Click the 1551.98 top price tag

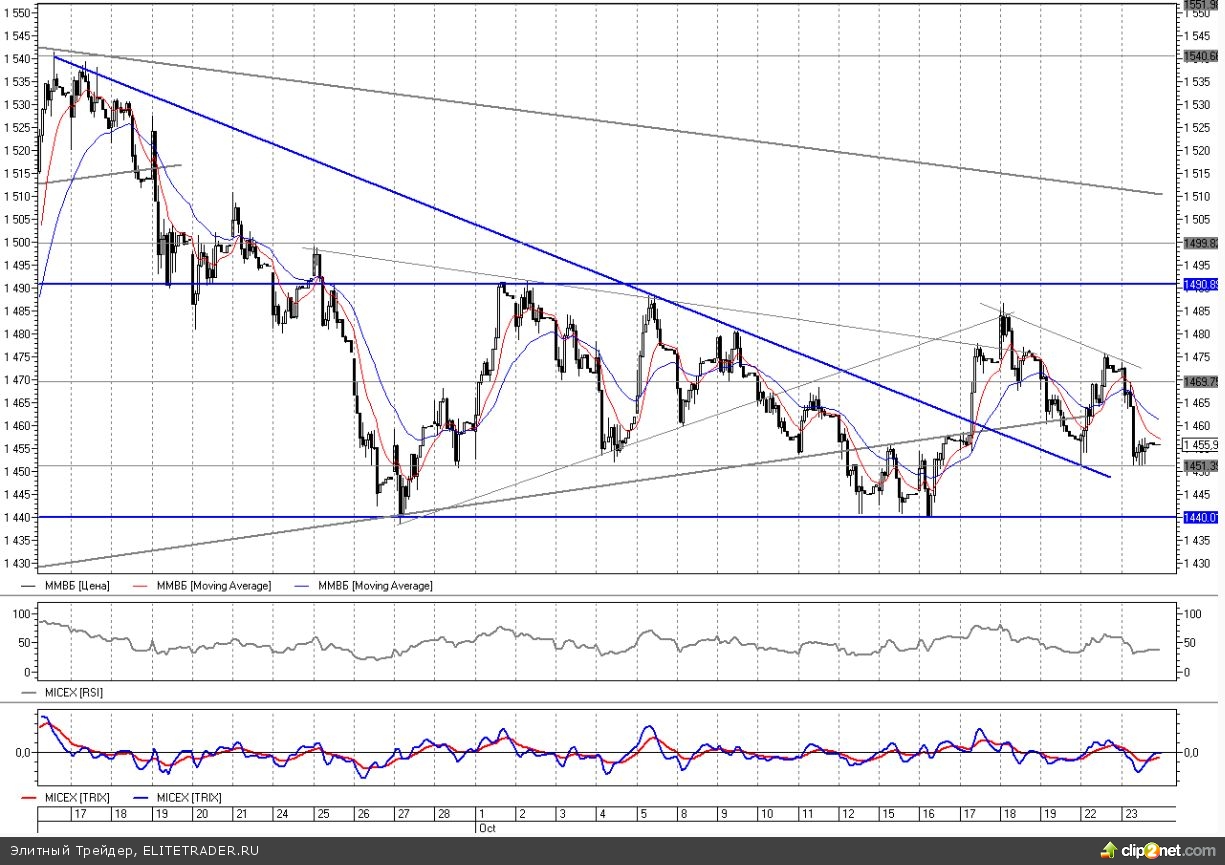tap(1200, 5)
